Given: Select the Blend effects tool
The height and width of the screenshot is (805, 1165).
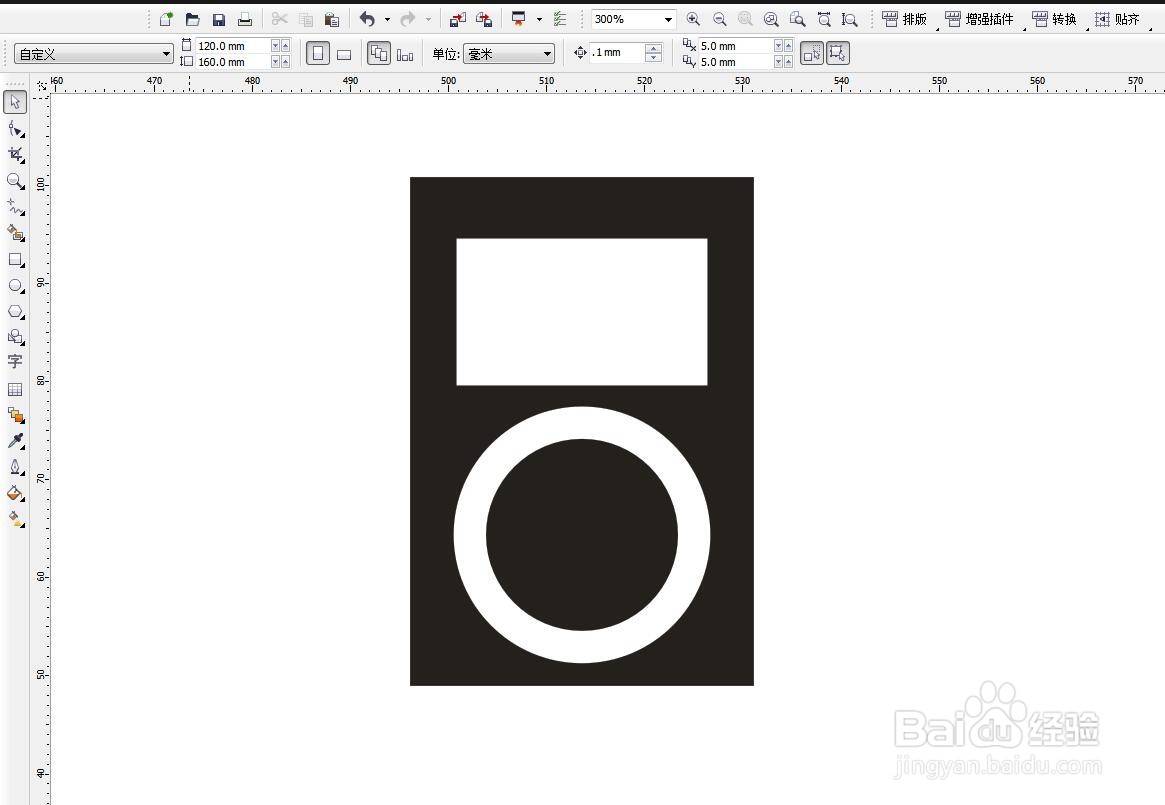Looking at the screenshot, I should (15, 415).
